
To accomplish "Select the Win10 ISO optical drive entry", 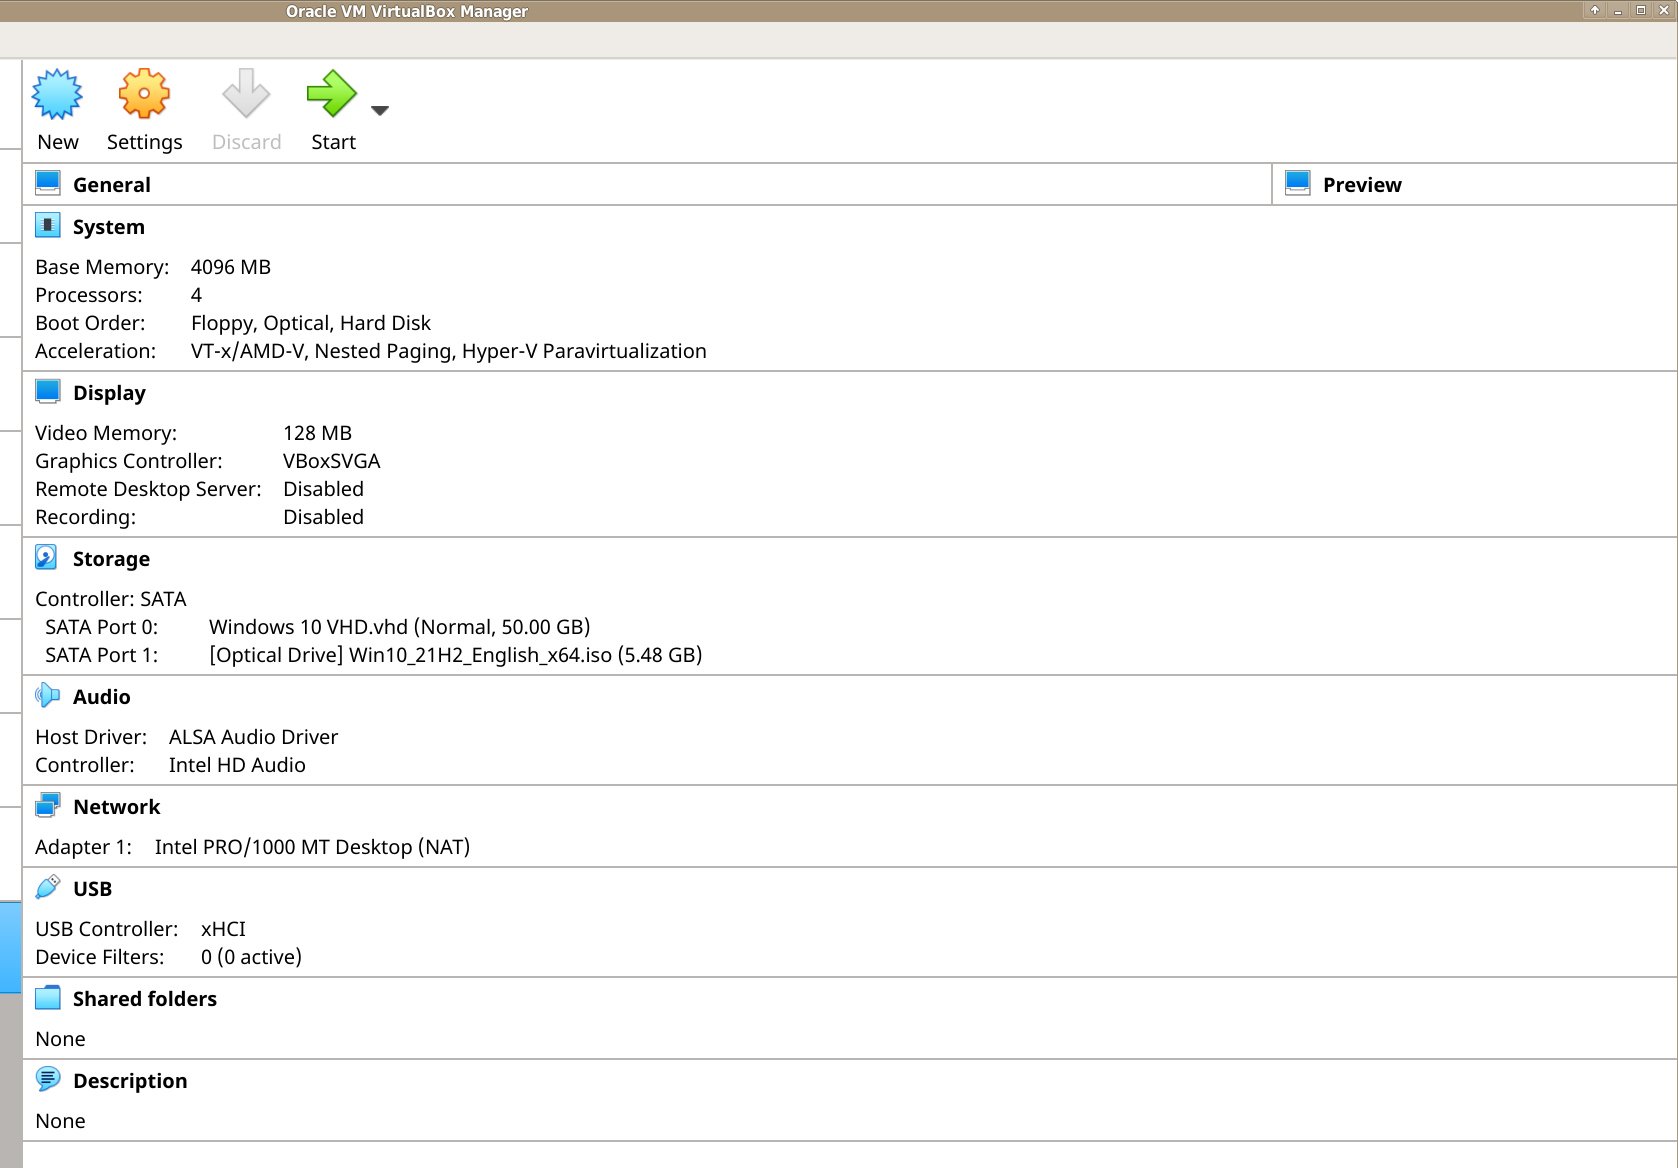I will [x=455, y=655].
